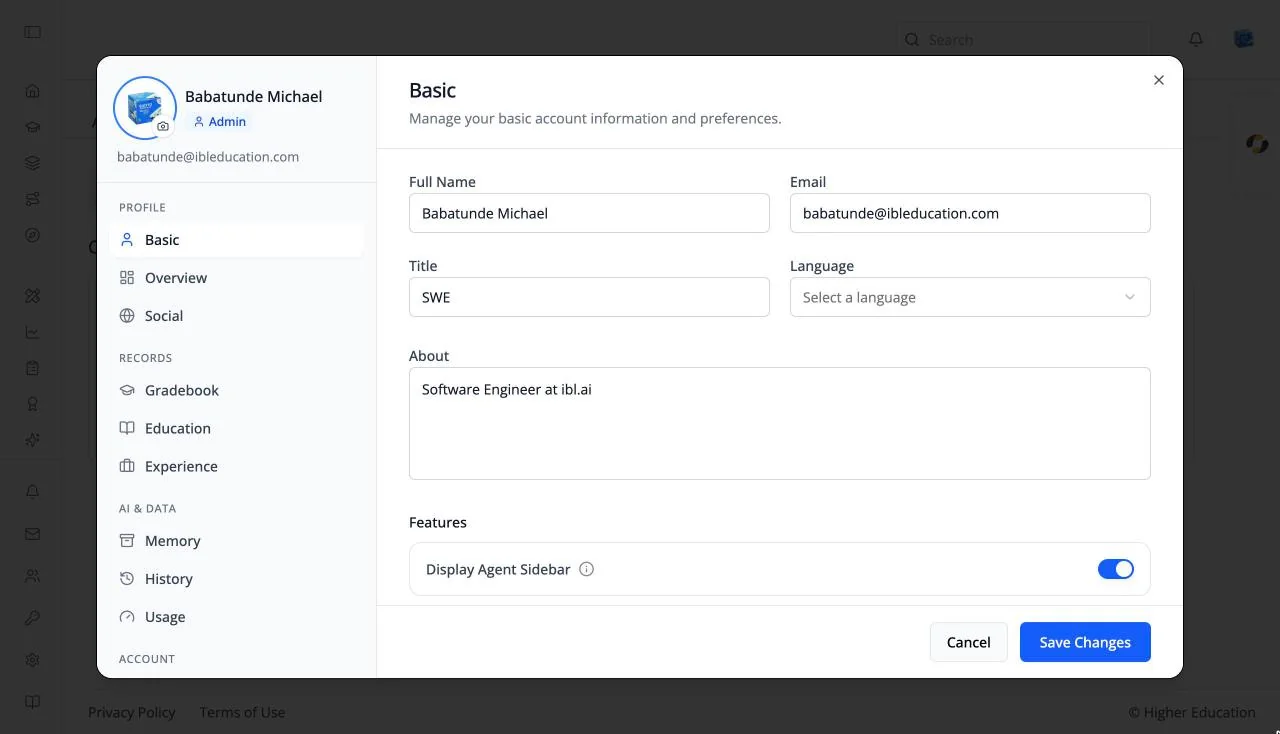Click the Search box in top bar
The width and height of the screenshot is (1280, 734).
(x=1023, y=40)
